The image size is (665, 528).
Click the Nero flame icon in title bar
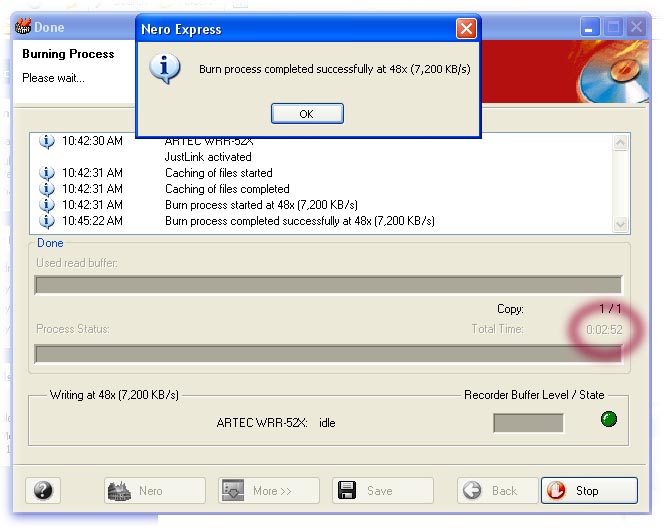tap(23, 27)
